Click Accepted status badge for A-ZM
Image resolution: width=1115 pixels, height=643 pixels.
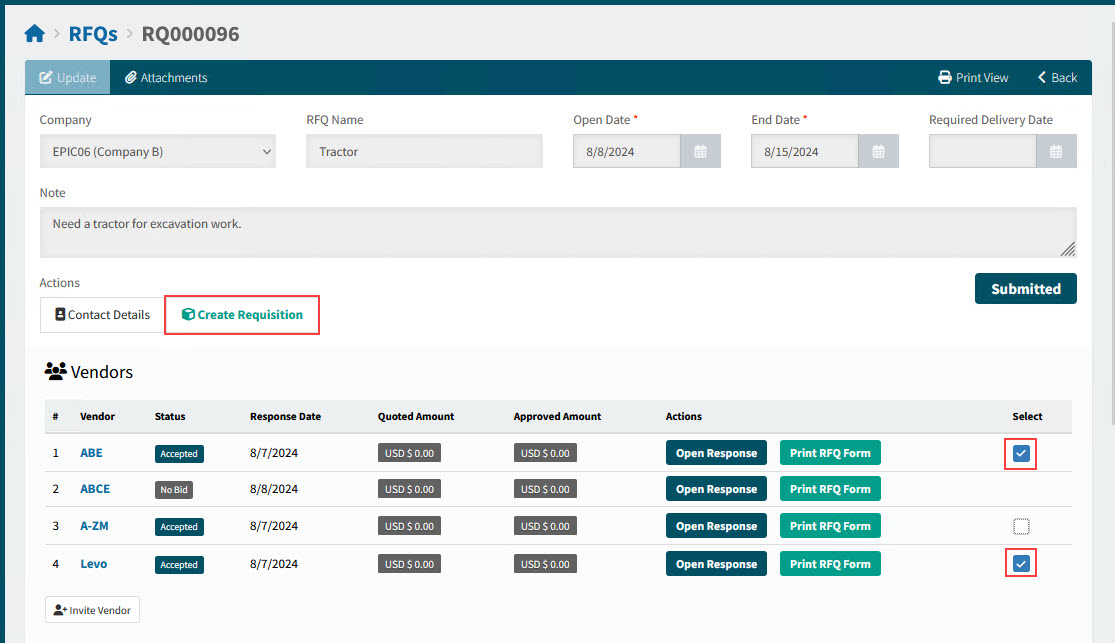click(x=179, y=527)
